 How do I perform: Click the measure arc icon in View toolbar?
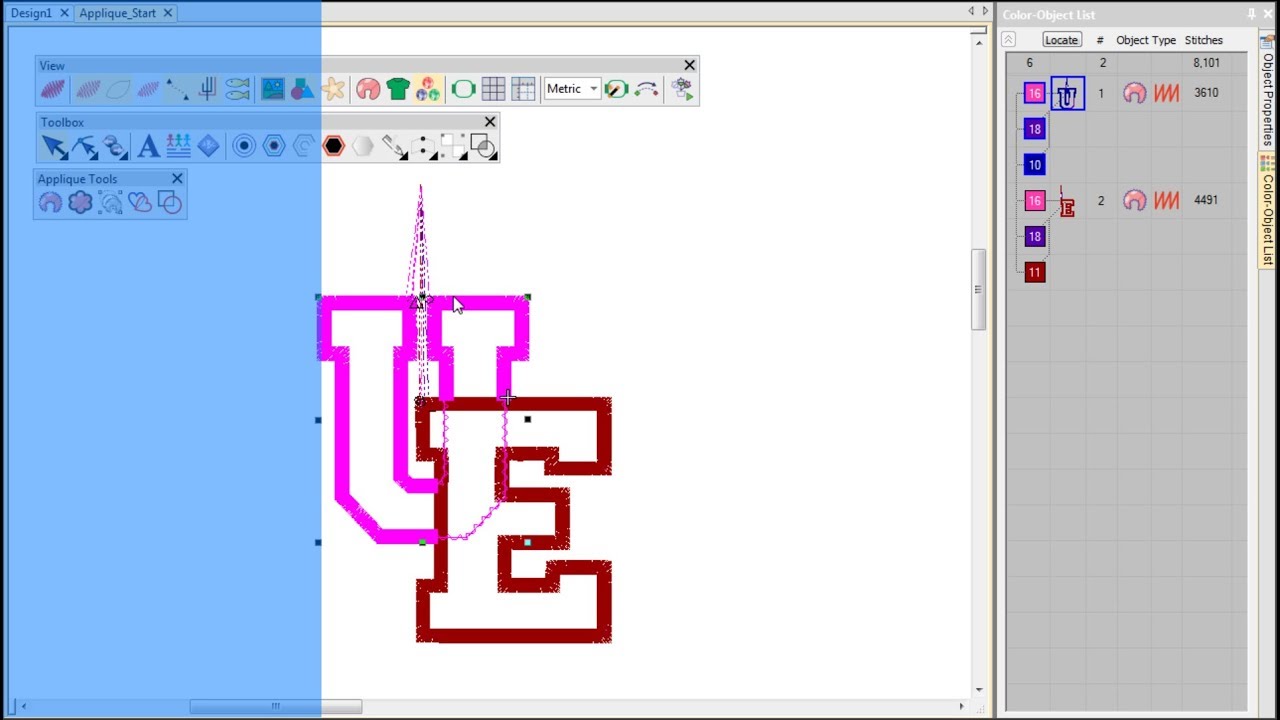point(646,90)
